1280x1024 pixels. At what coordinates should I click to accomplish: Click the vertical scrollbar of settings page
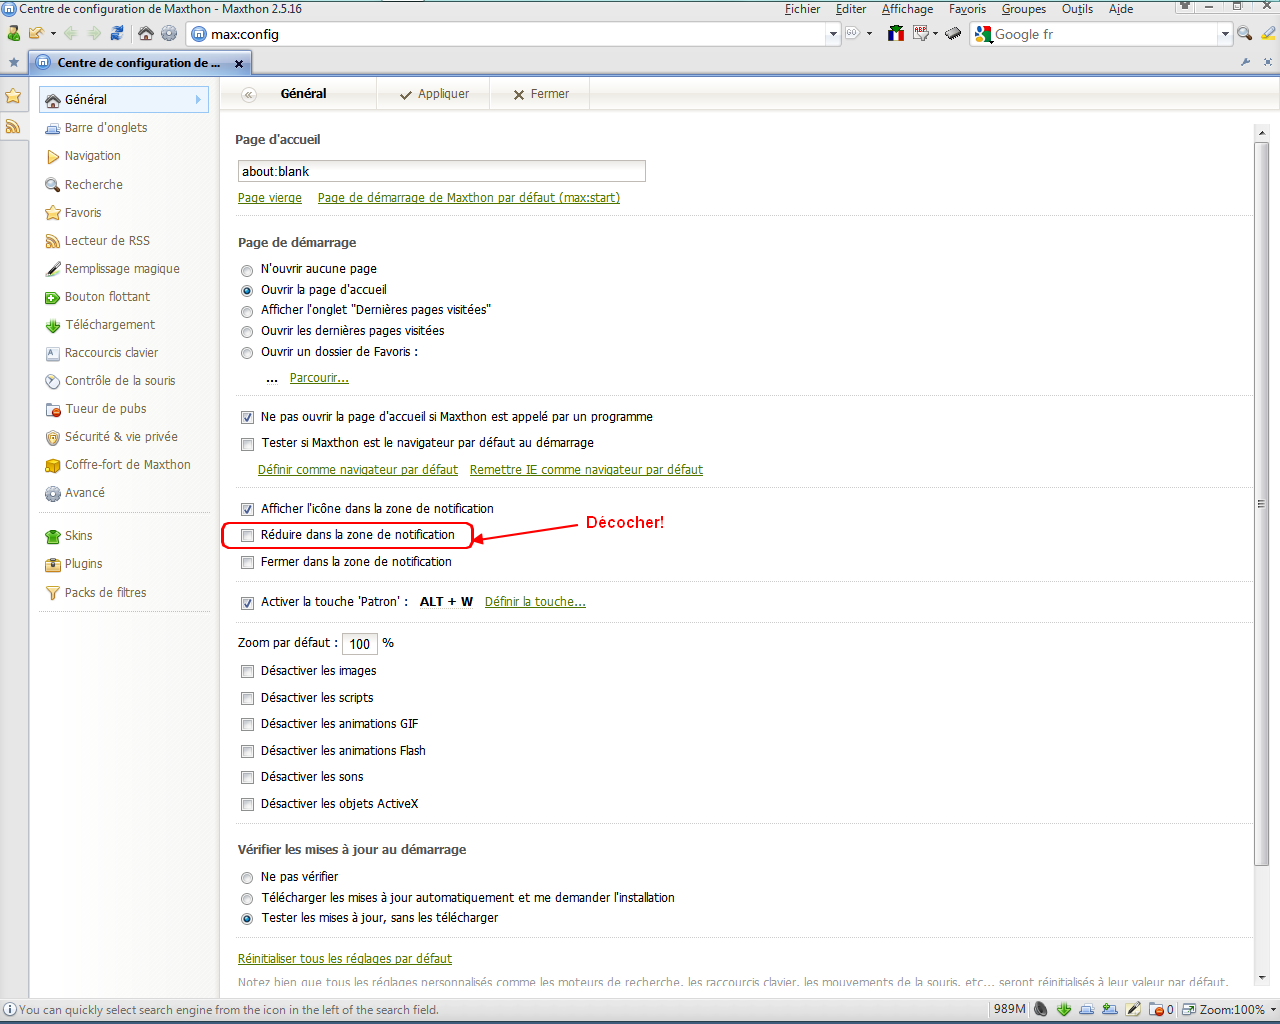(x=1261, y=500)
